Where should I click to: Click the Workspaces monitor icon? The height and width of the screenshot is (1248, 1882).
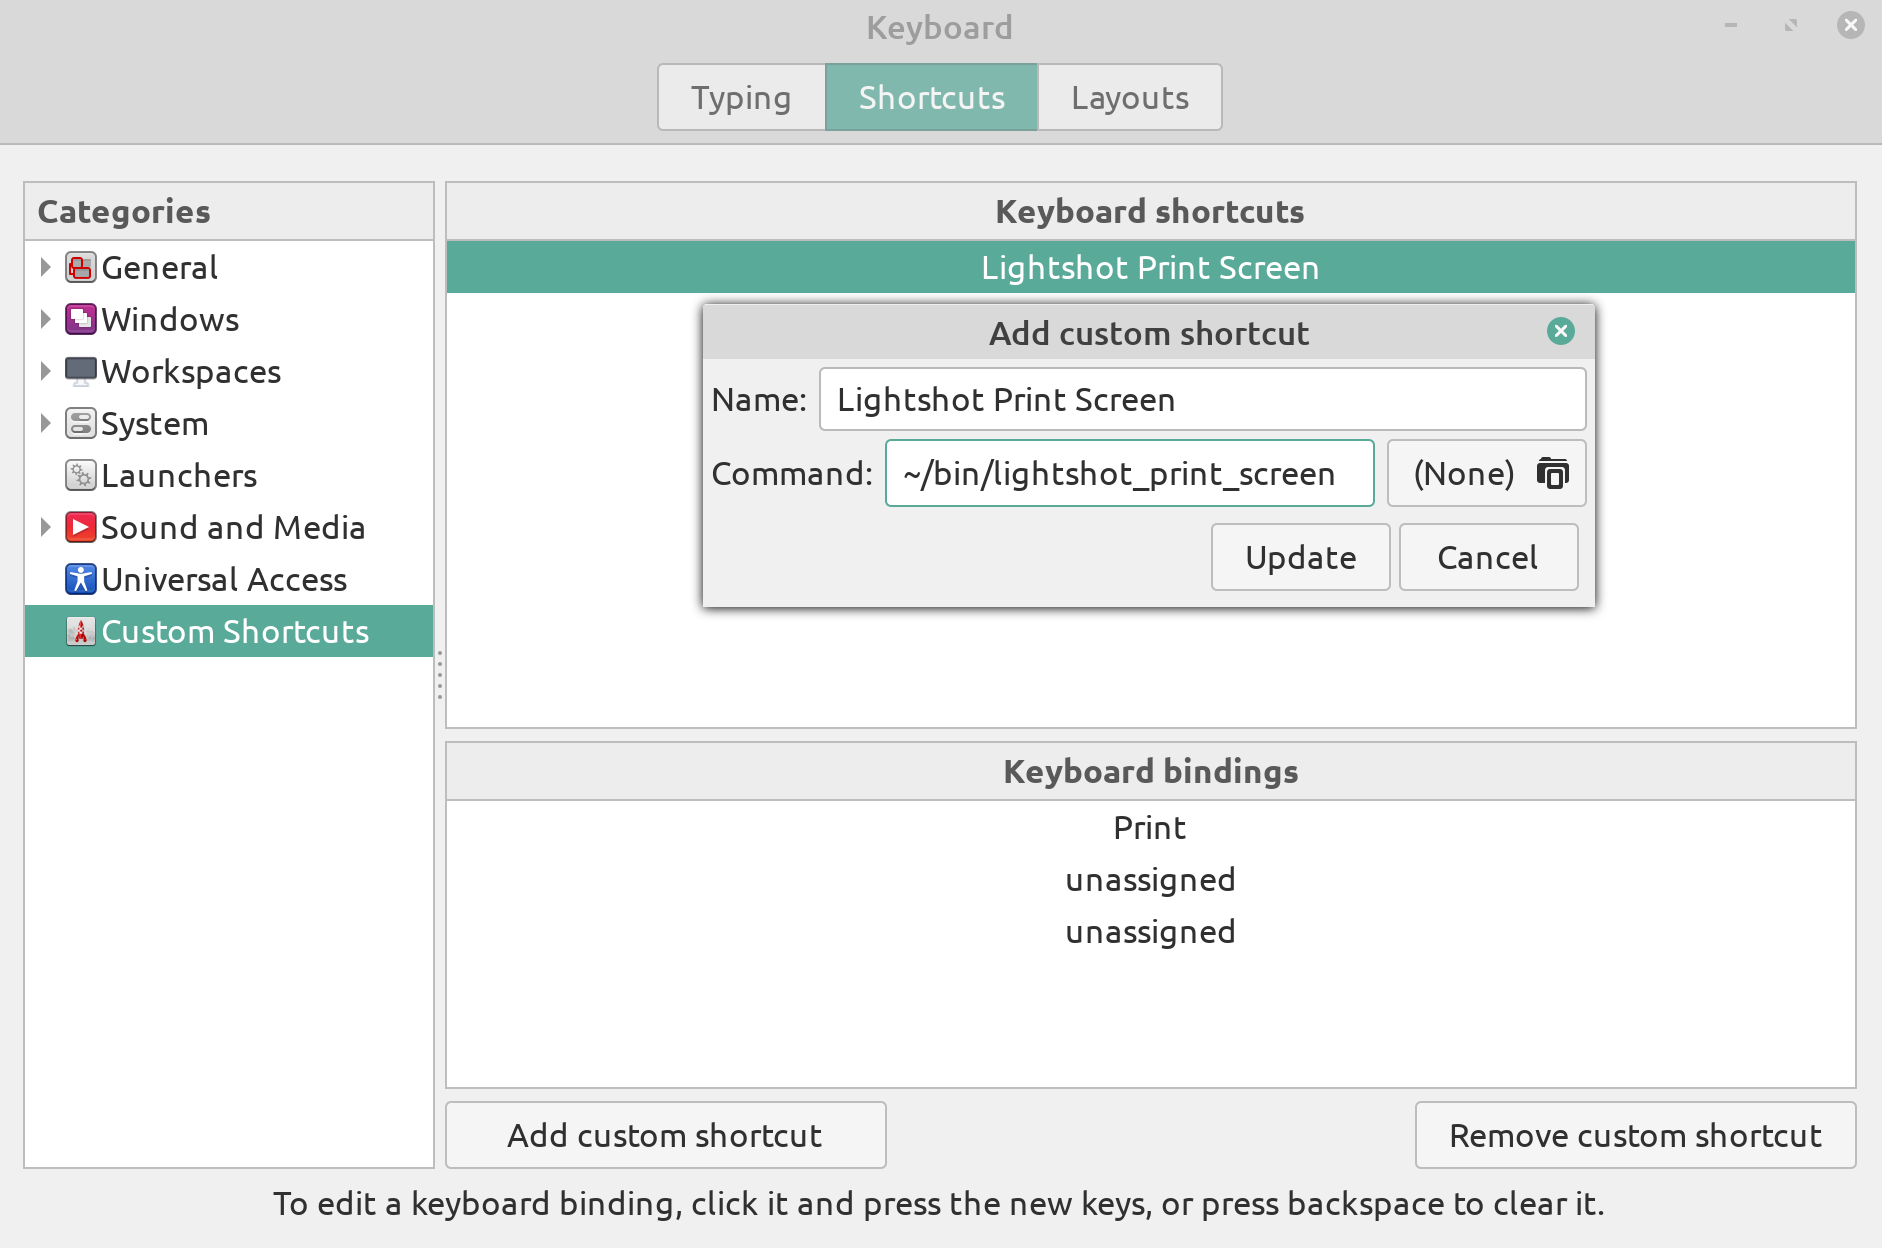tap(81, 371)
